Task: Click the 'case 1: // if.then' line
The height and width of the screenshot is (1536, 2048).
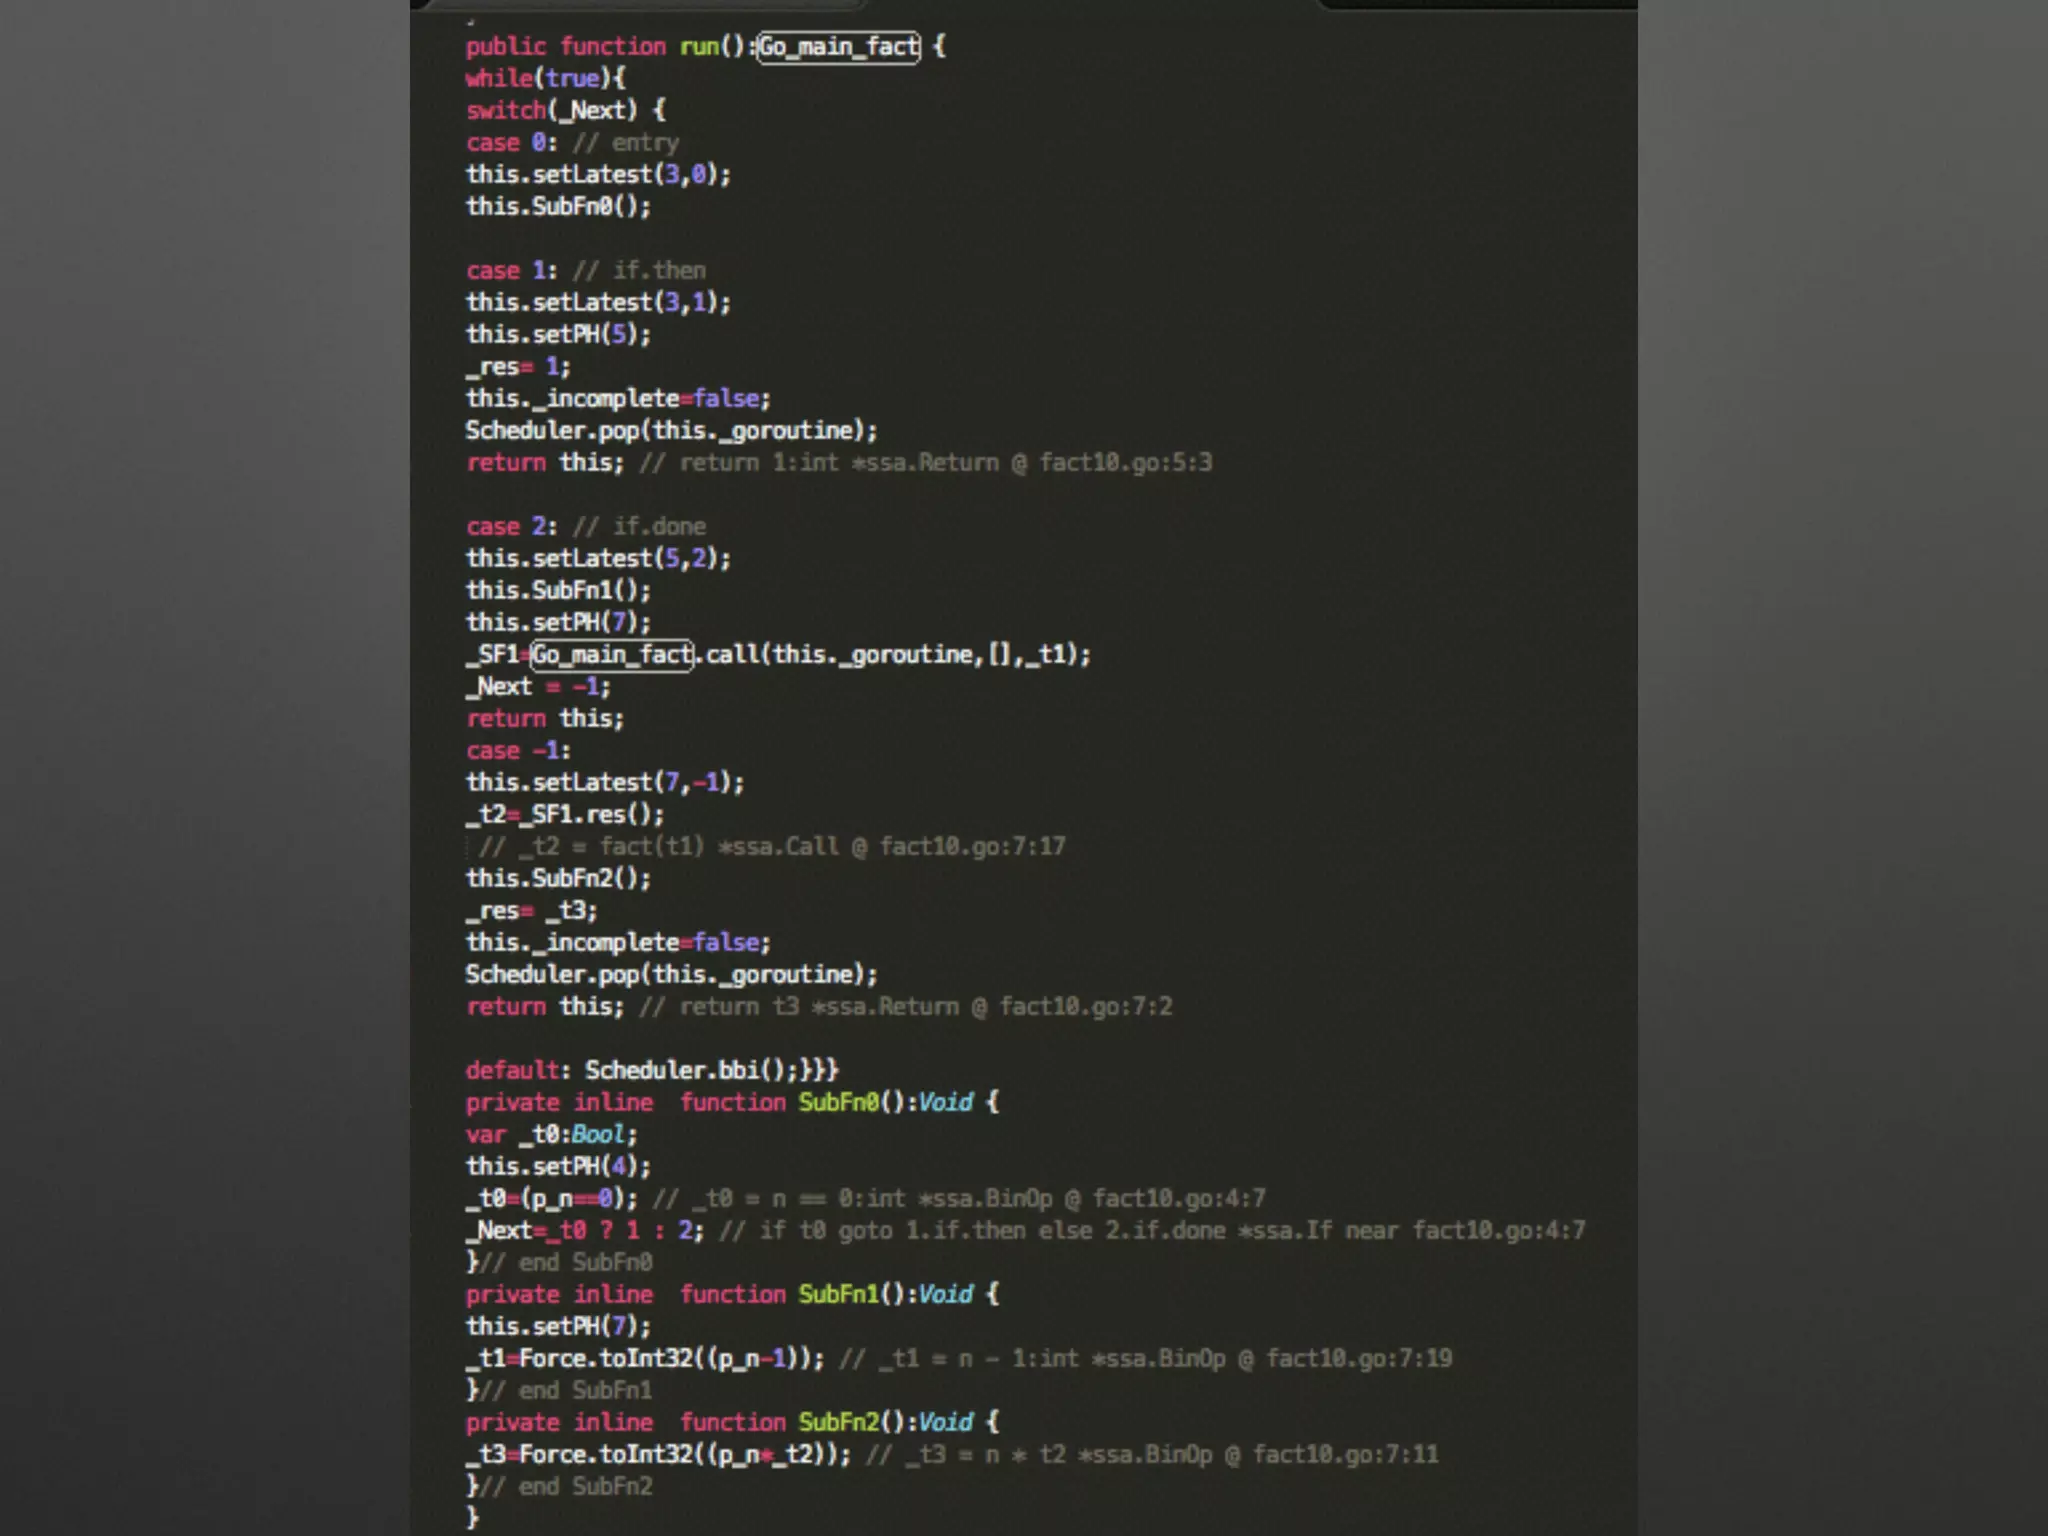Action: [585, 270]
